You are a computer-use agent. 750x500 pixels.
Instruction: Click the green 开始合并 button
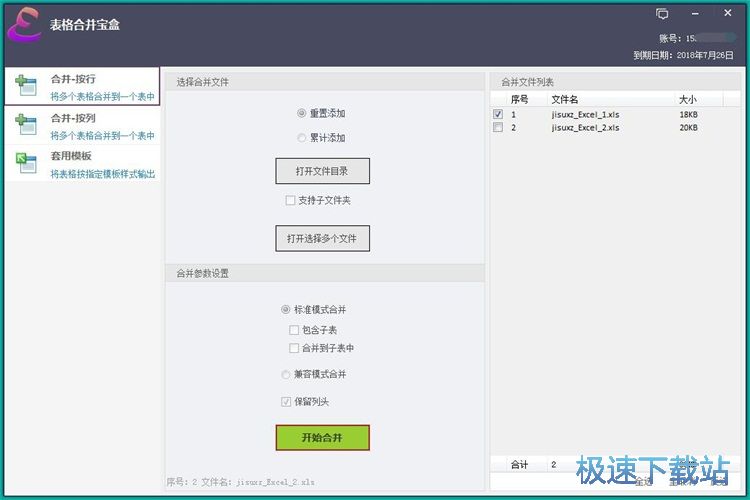click(322, 437)
